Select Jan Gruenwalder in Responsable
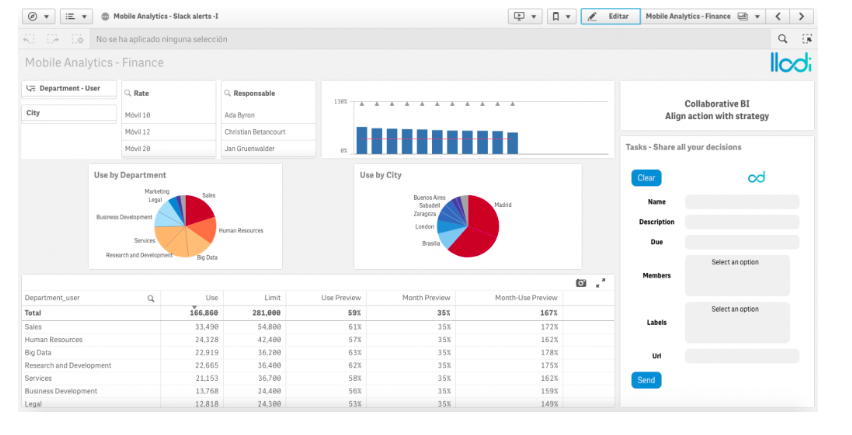The height and width of the screenshot is (435, 852). click(268, 148)
